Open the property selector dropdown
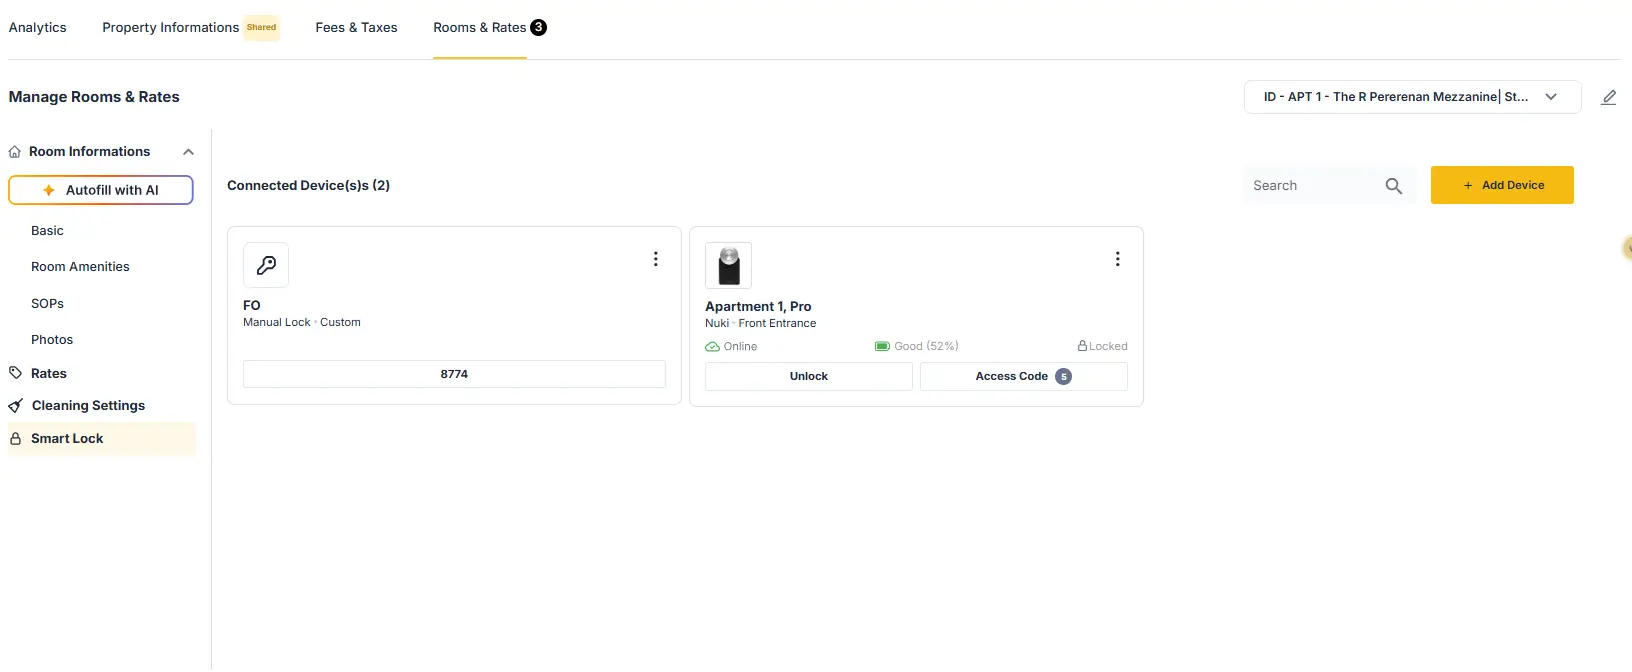Image resolution: width=1632 pixels, height=672 pixels. 1412,97
